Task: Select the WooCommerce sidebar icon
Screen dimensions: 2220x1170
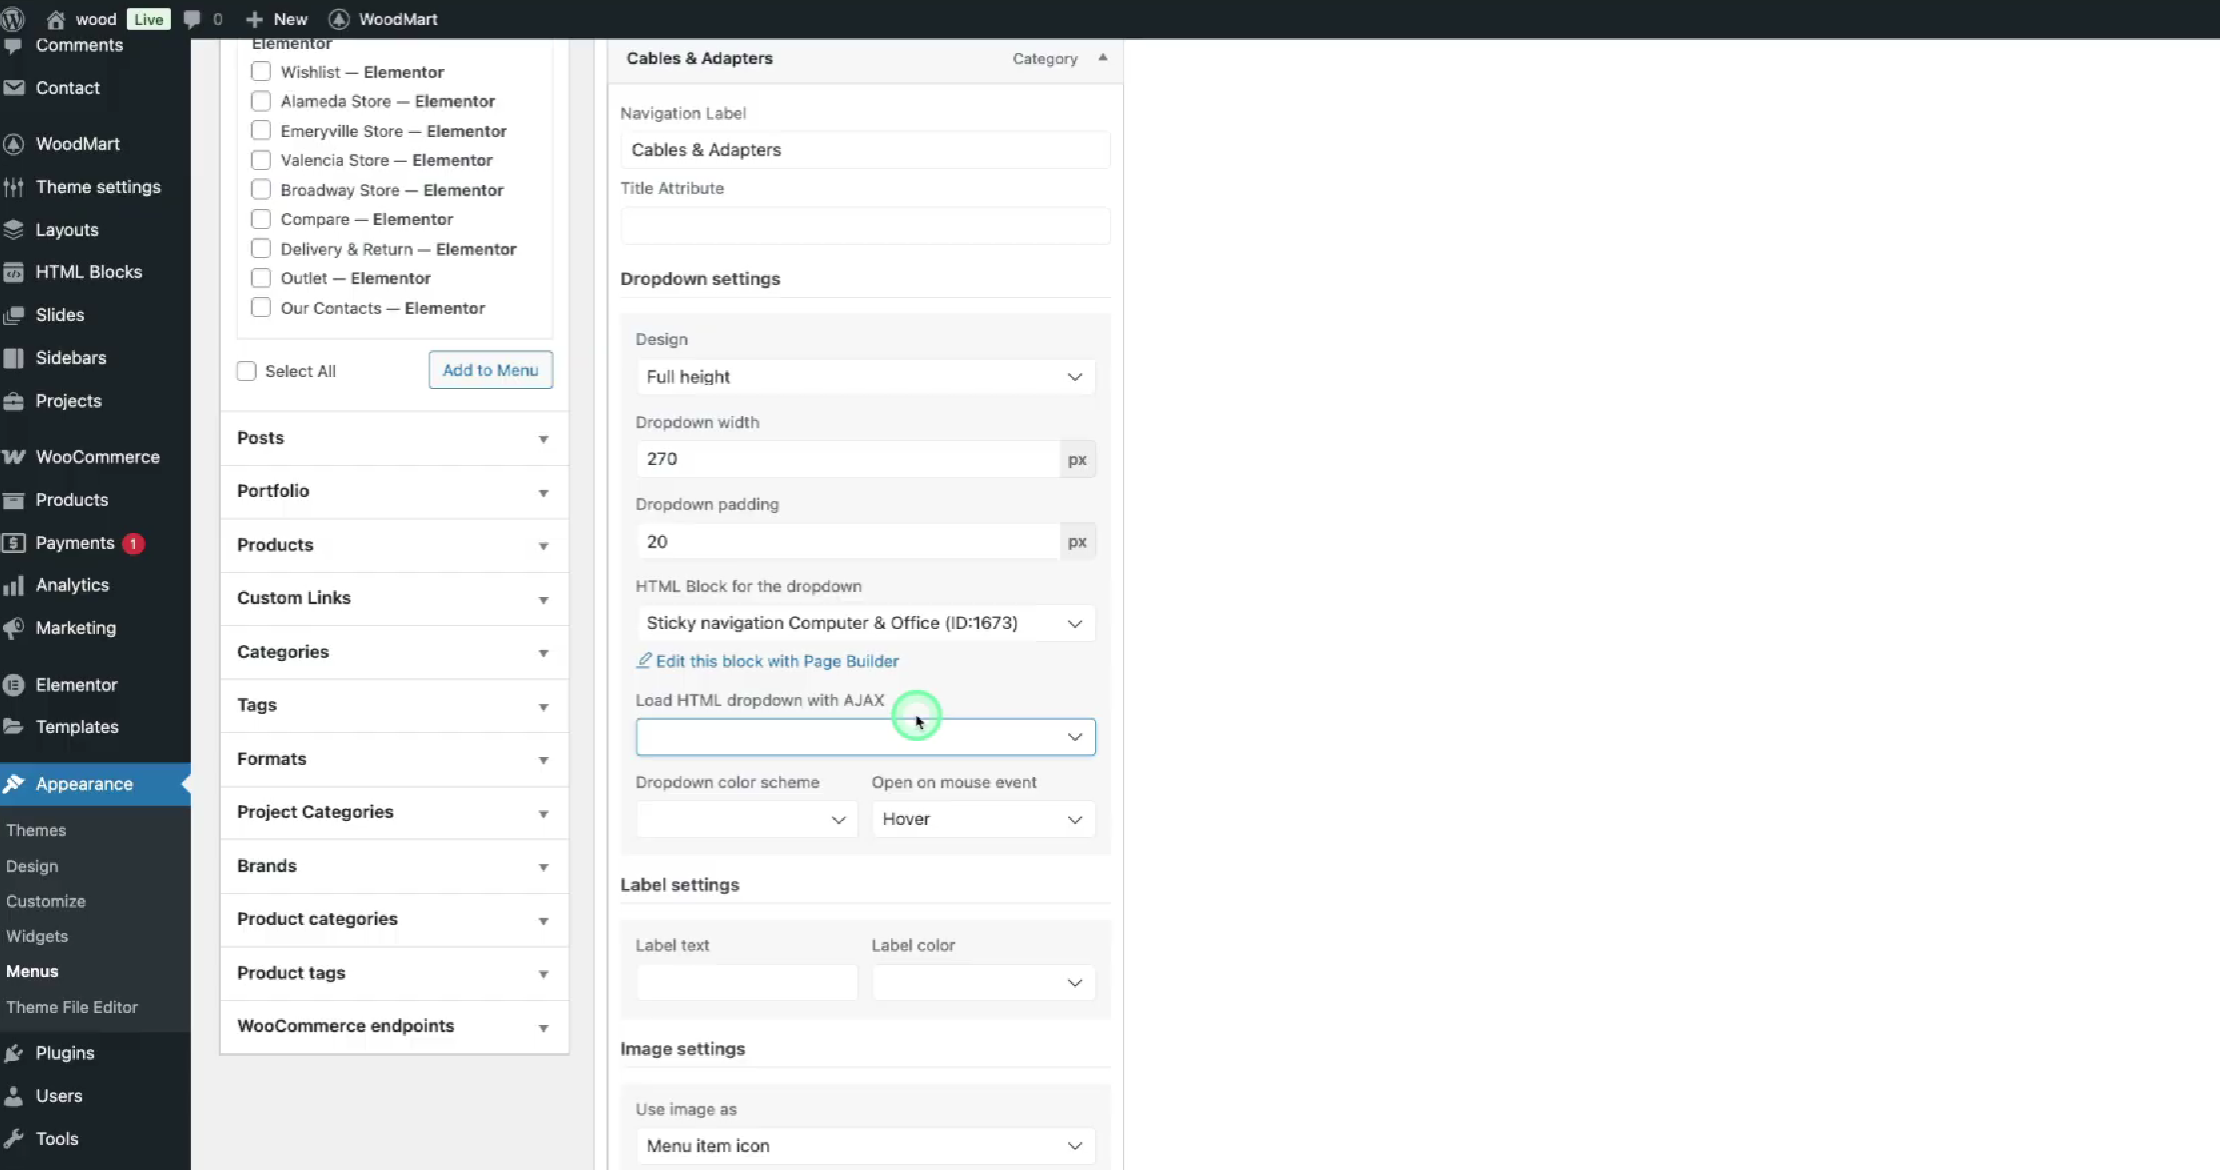Action: point(15,457)
